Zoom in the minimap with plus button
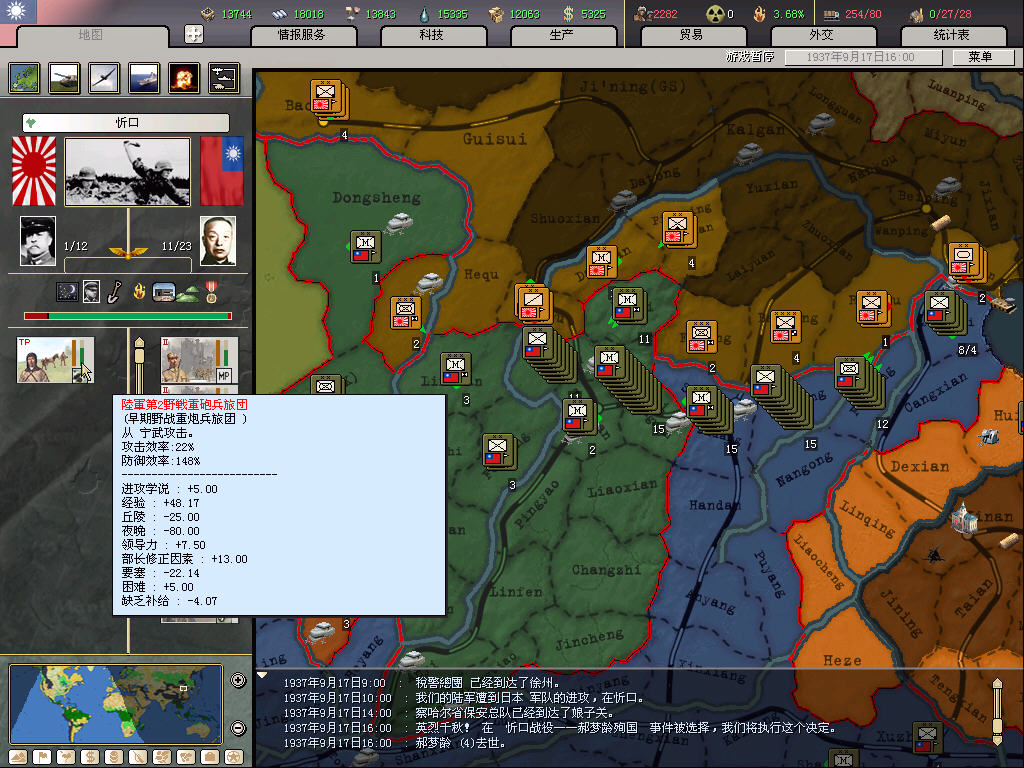The height and width of the screenshot is (768, 1024). tap(238, 680)
